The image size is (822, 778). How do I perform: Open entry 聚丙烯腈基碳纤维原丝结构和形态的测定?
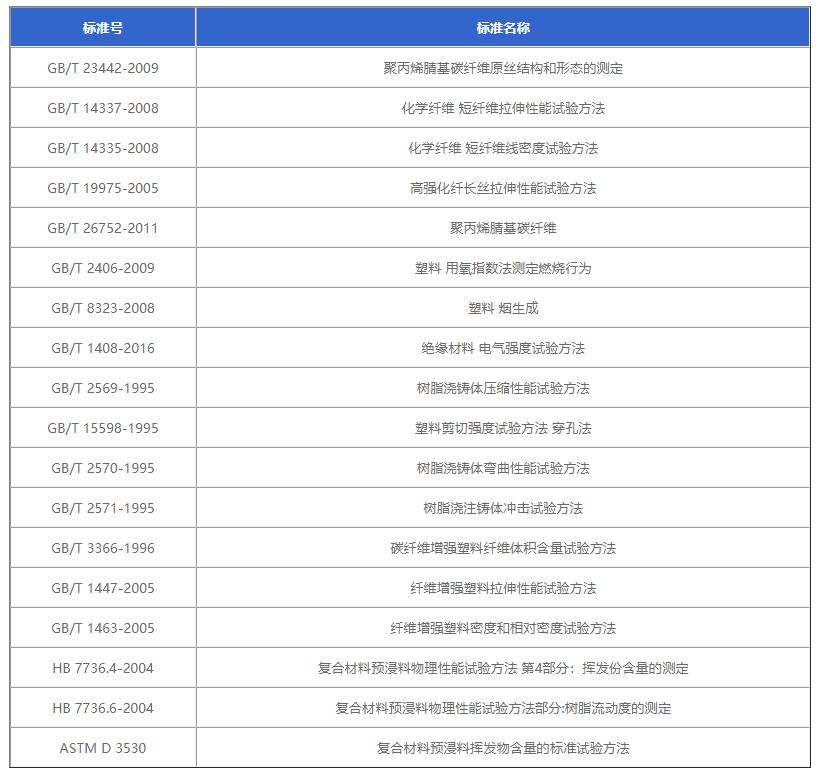coord(506,68)
